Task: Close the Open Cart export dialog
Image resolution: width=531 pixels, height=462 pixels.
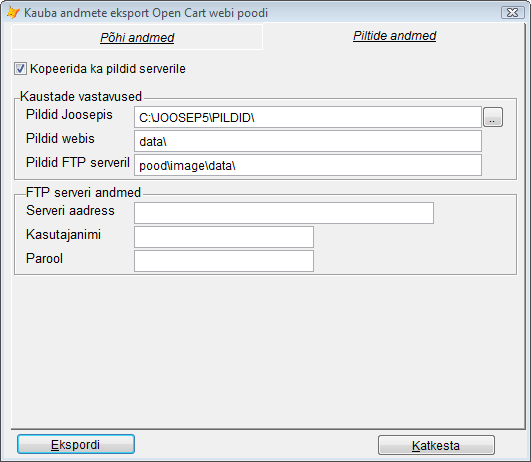Action: tap(512, 13)
